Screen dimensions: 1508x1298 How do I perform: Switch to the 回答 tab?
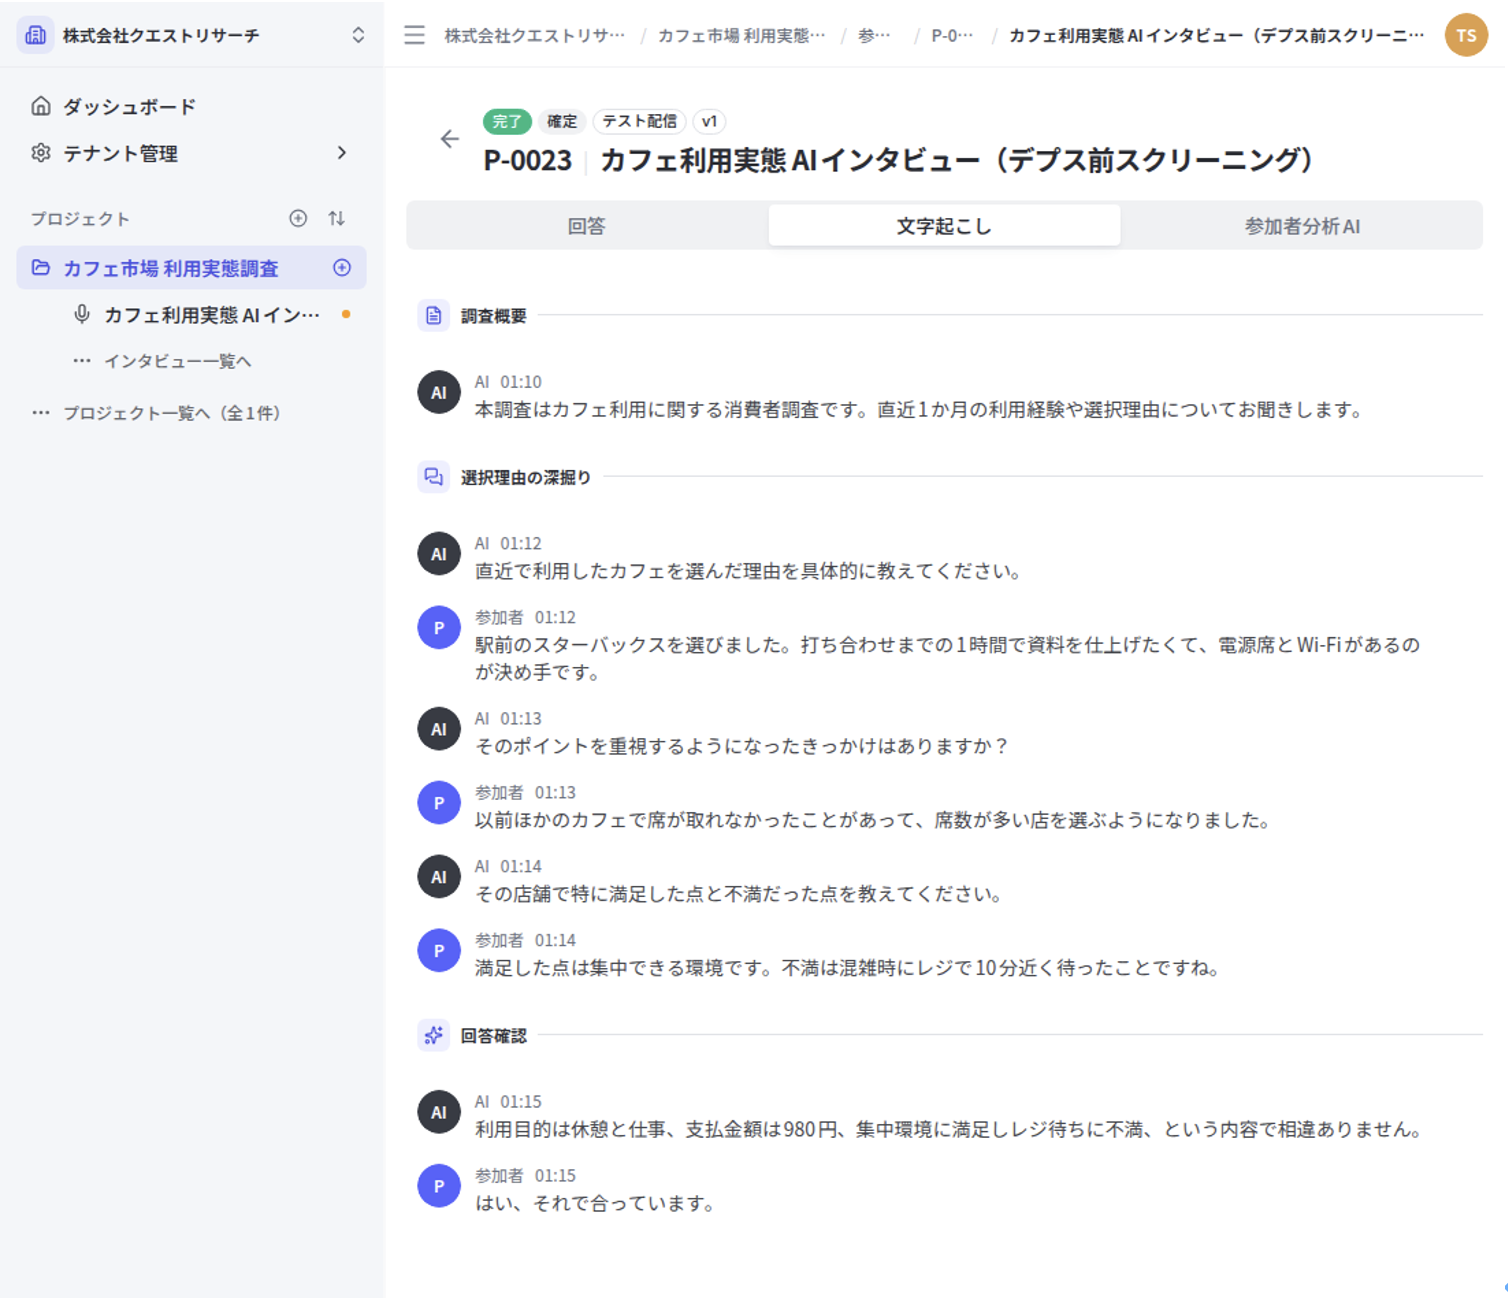587,226
